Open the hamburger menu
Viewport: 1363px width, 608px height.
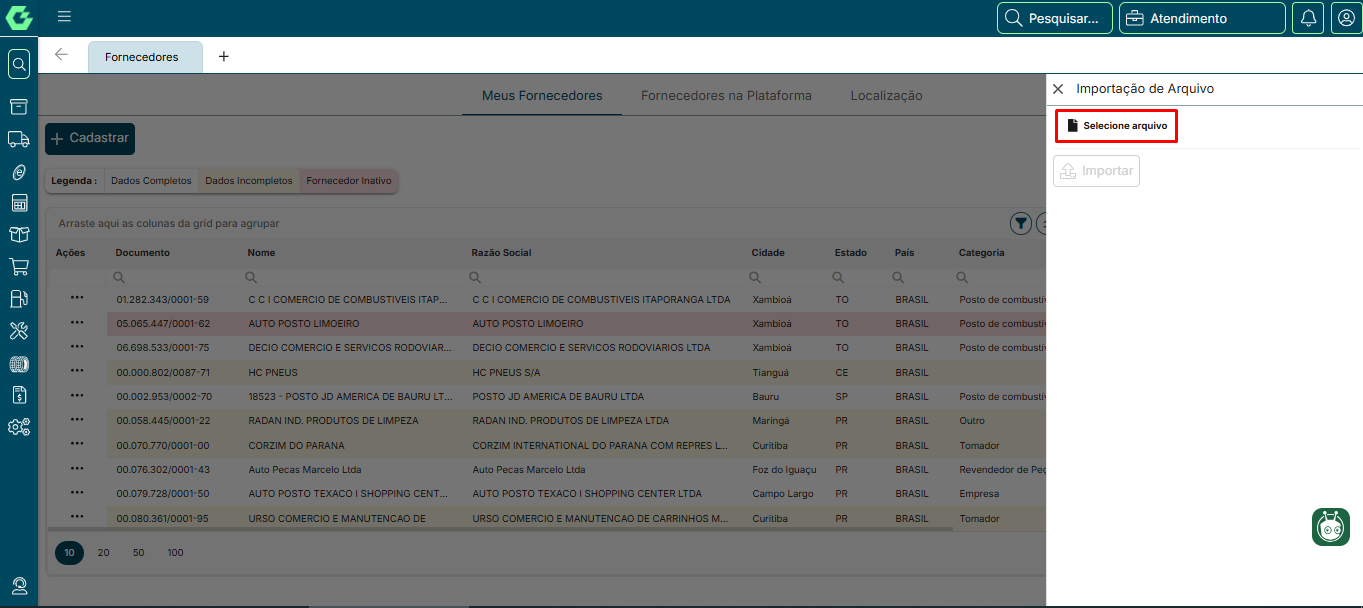[64, 17]
